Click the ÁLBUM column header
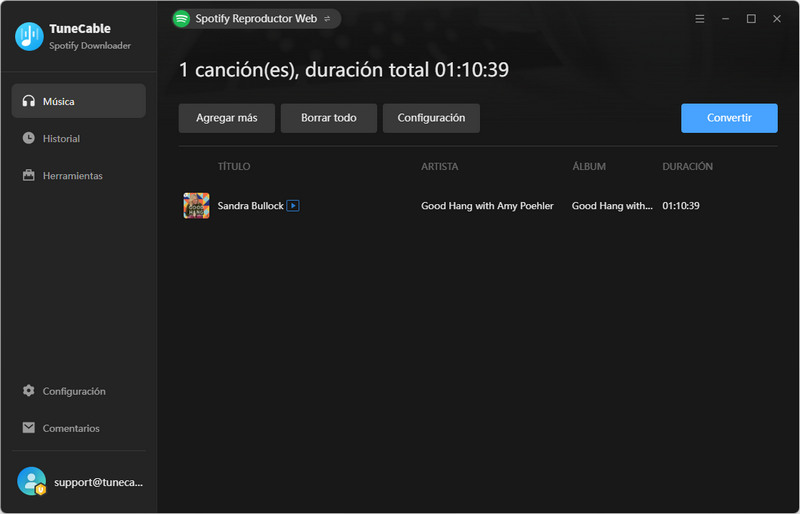Viewport: 800px width, 514px height. pos(589,166)
